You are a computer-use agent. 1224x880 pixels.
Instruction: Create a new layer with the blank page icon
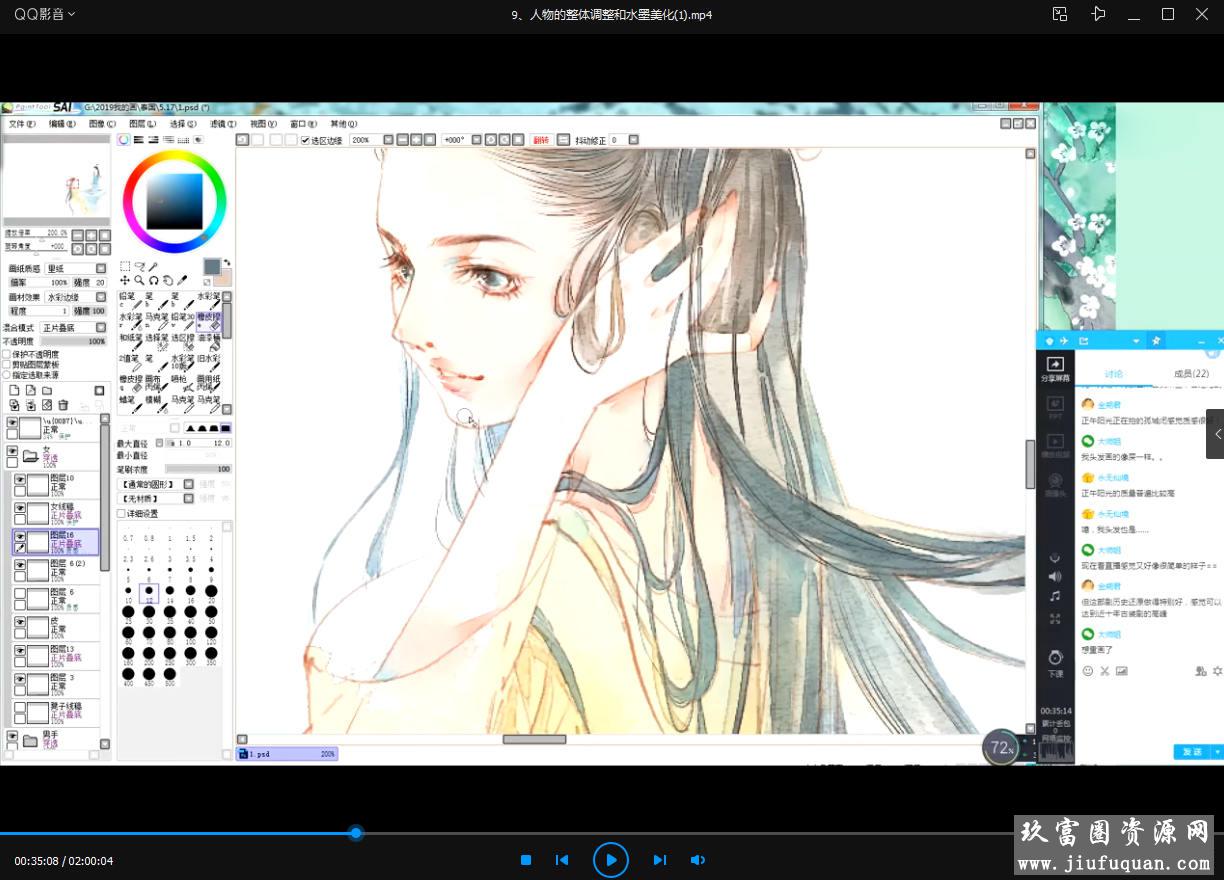click(14, 390)
